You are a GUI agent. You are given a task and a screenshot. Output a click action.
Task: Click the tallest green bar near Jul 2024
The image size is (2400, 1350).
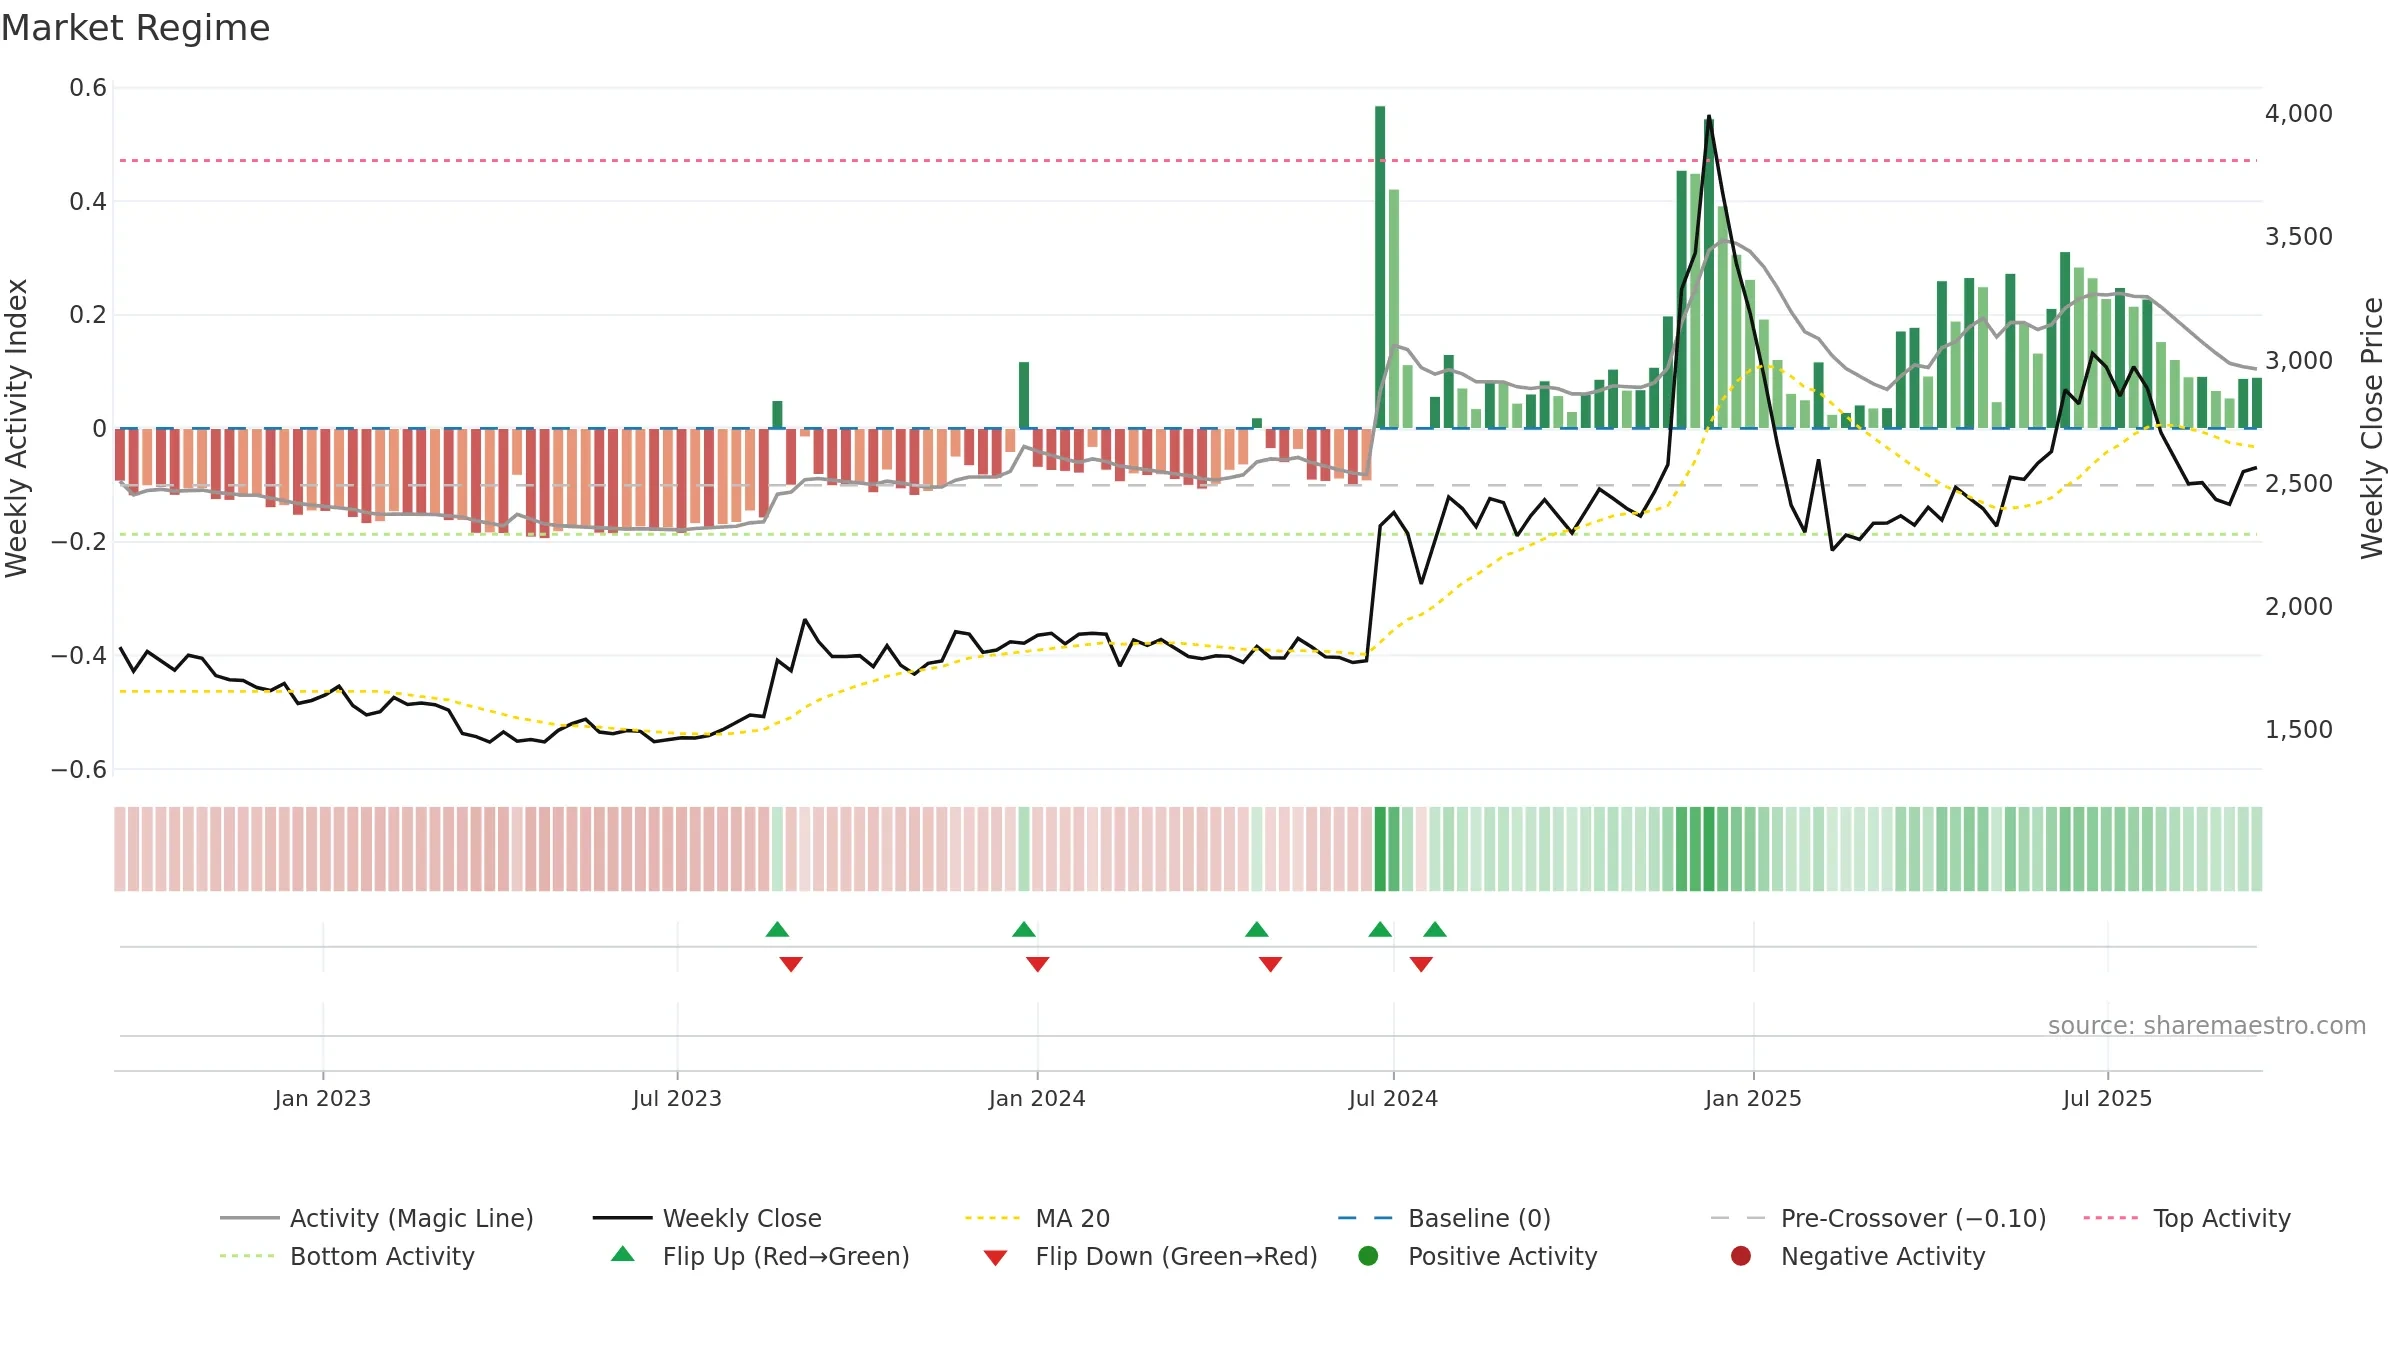(x=1380, y=267)
